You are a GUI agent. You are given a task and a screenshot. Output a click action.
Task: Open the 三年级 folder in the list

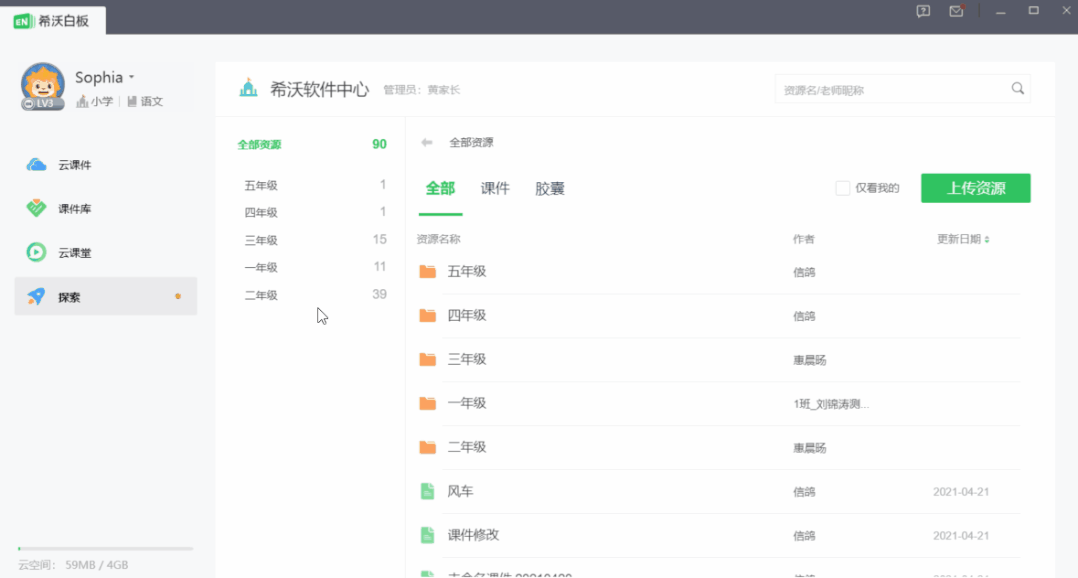pyautogui.click(x=467, y=359)
